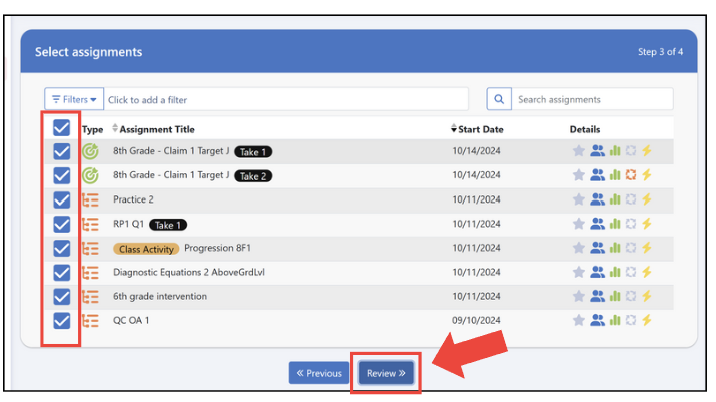Click star icon for 6th grade intervention
The height and width of the screenshot is (402, 716).
[x=579, y=296]
